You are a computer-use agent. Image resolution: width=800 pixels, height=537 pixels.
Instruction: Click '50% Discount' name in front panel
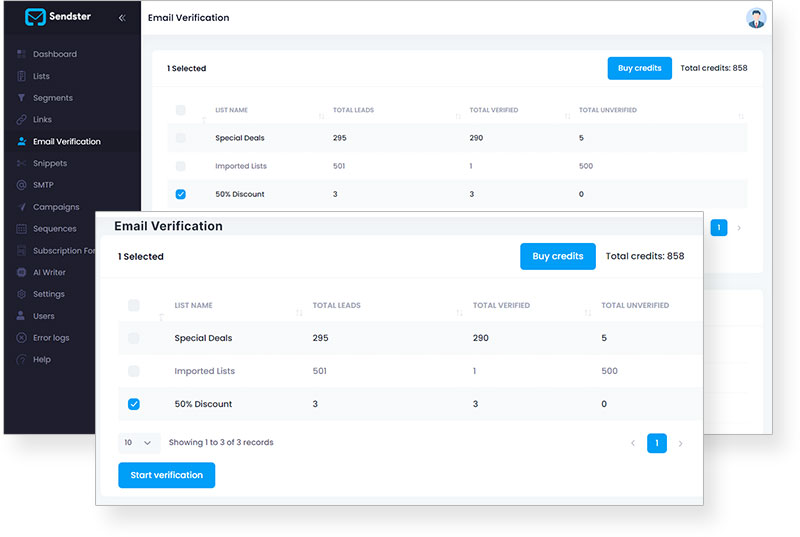pos(203,404)
